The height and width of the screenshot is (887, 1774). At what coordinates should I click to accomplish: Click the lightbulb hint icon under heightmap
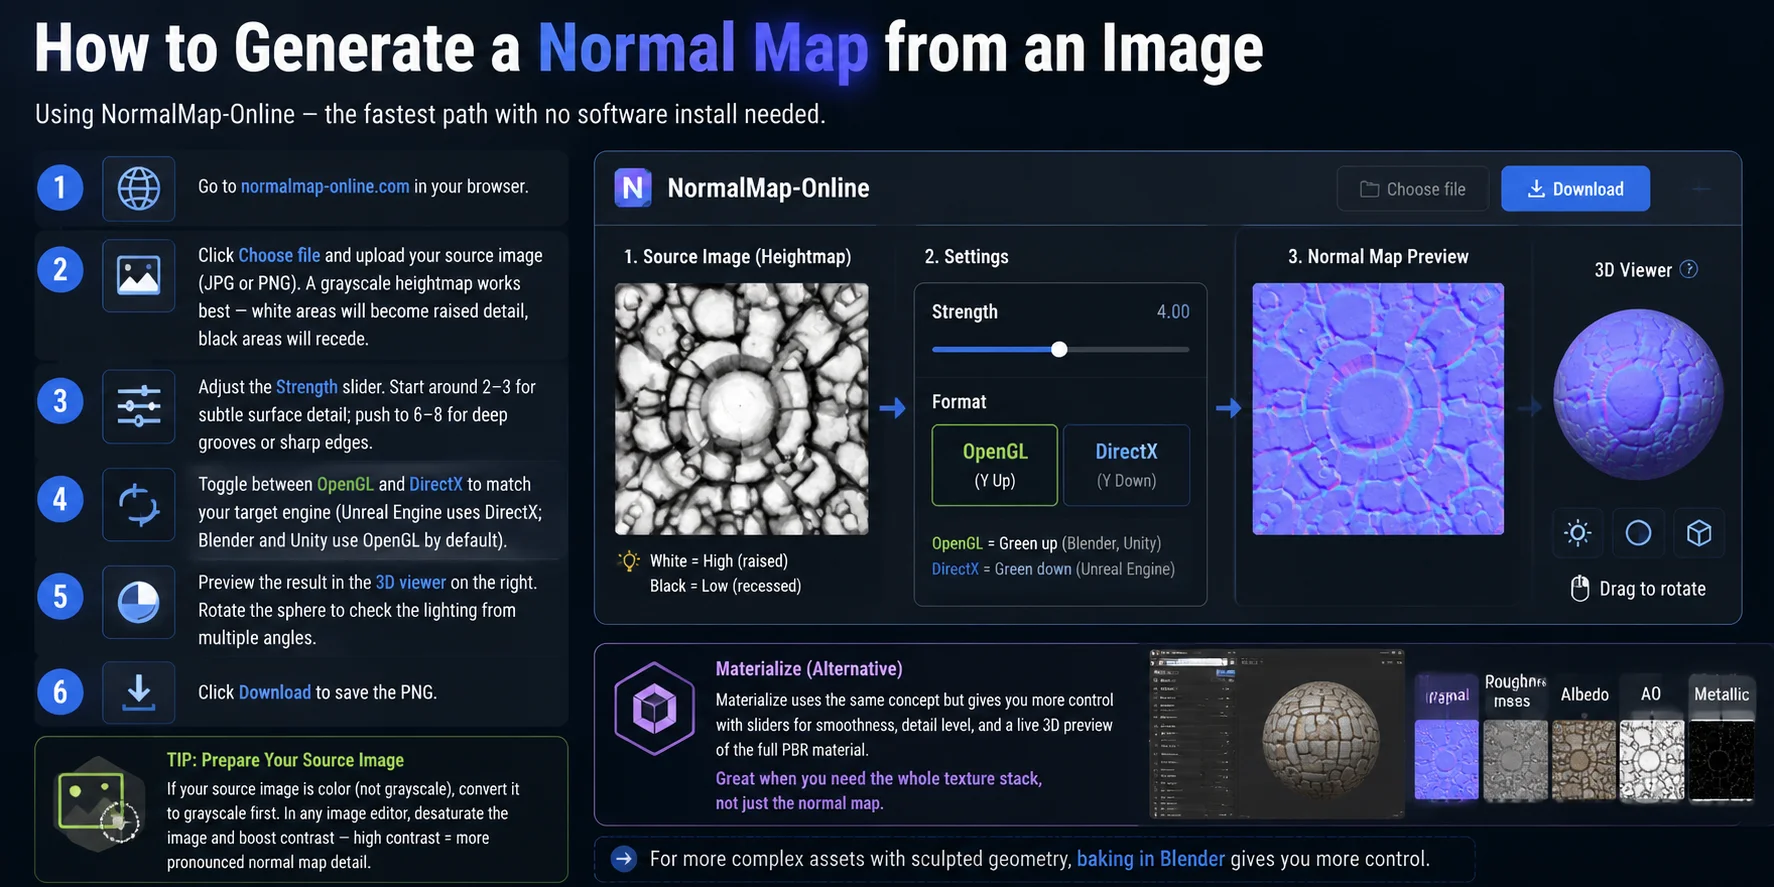point(629,561)
